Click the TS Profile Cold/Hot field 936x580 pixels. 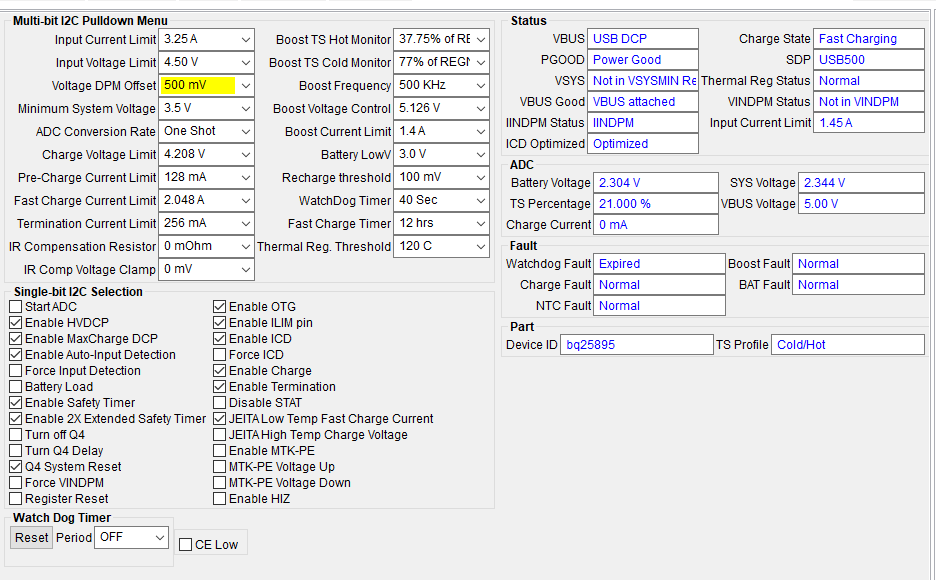click(848, 345)
